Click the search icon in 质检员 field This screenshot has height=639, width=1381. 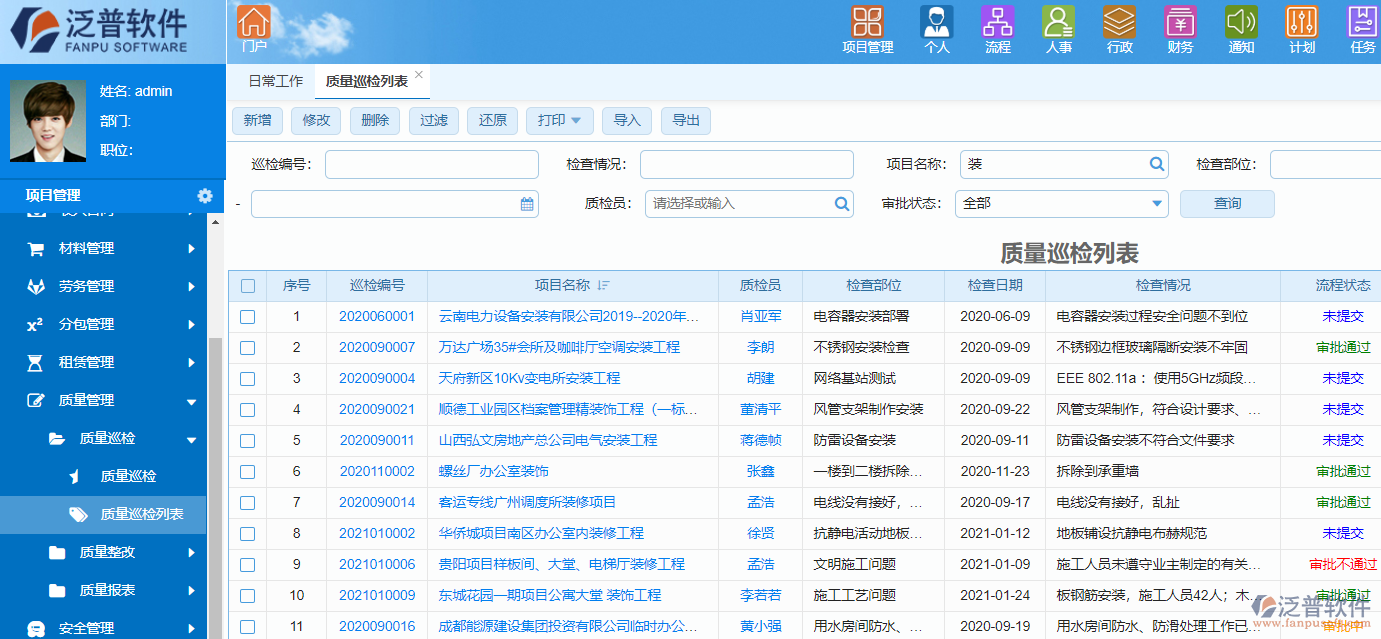[842, 203]
